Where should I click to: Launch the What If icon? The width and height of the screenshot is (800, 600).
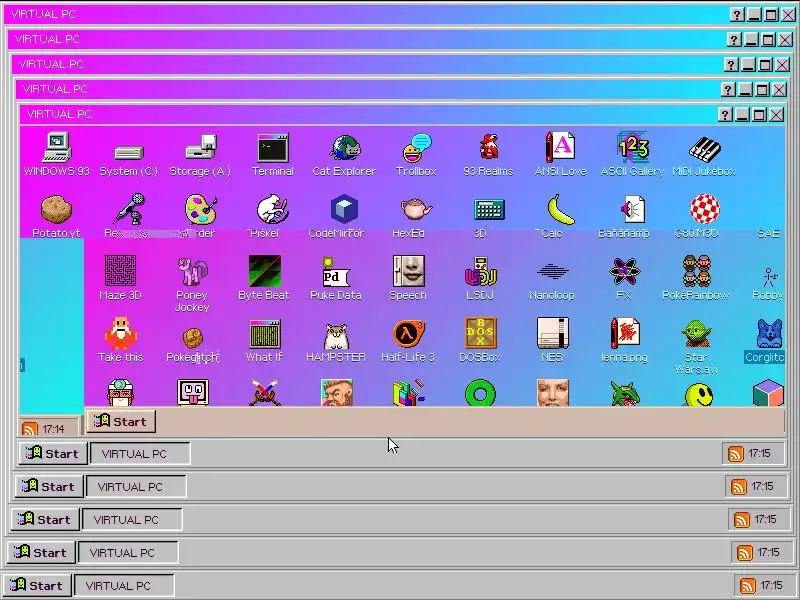click(x=264, y=334)
